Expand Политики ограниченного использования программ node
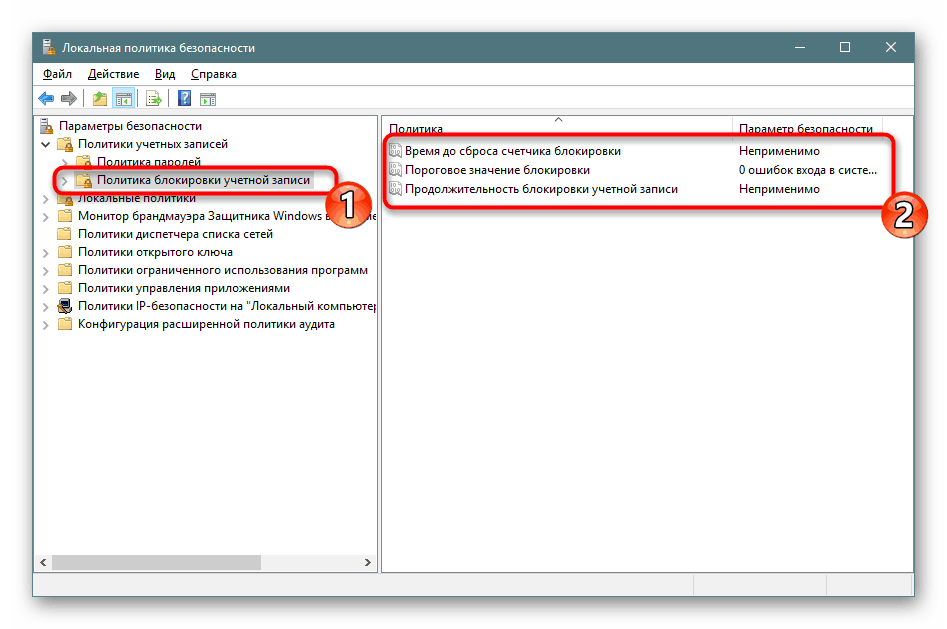This screenshot has width=947, height=629. (x=45, y=271)
